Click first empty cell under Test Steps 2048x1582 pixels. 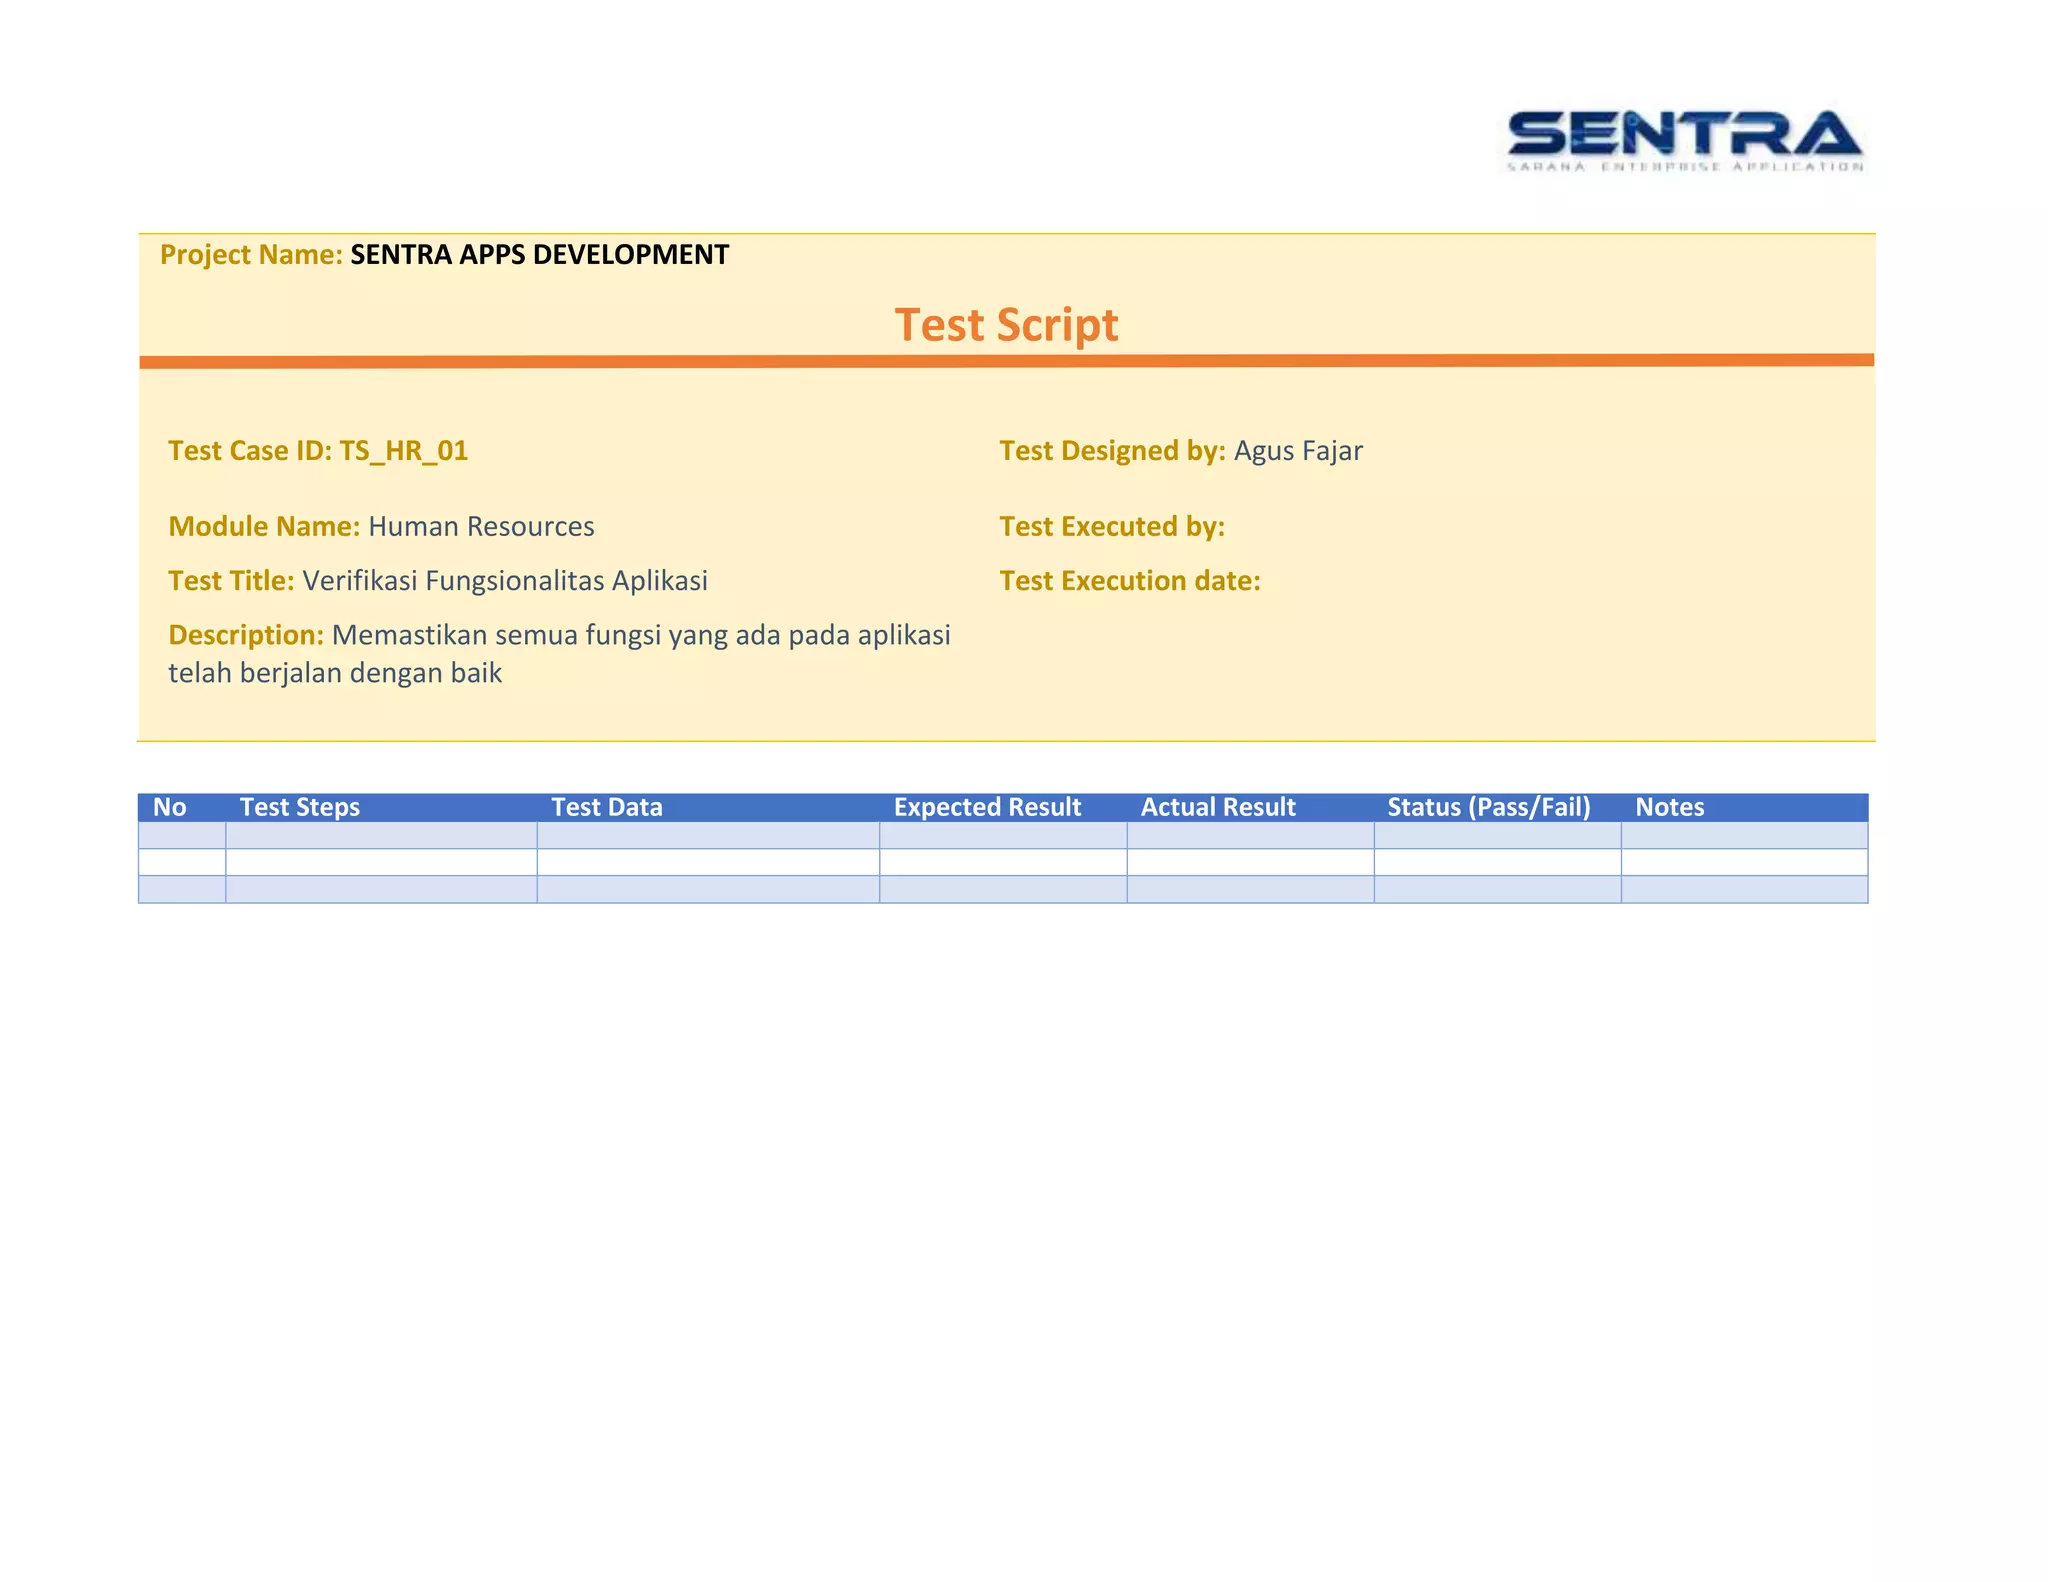coord(381,836)
